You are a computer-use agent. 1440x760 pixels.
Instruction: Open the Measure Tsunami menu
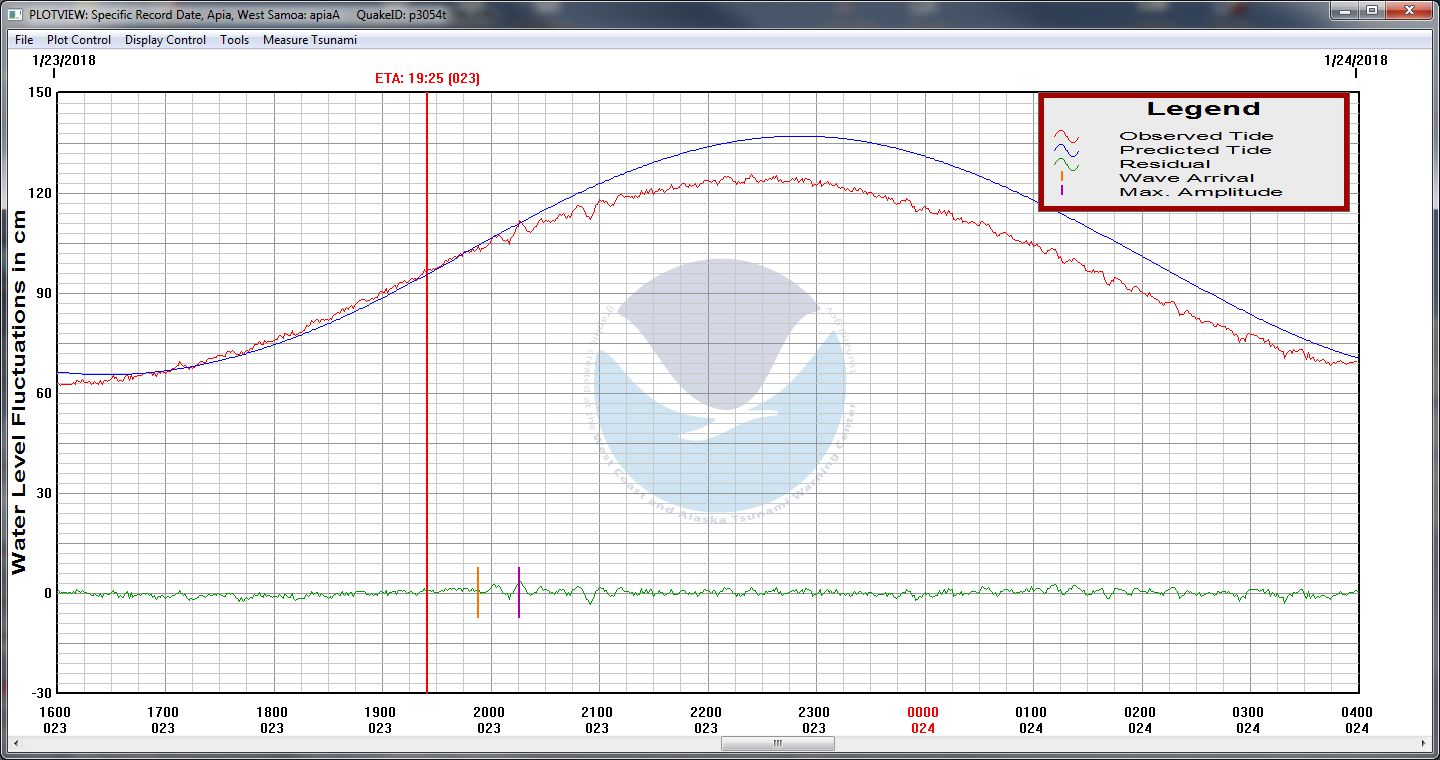coord(309,40)
